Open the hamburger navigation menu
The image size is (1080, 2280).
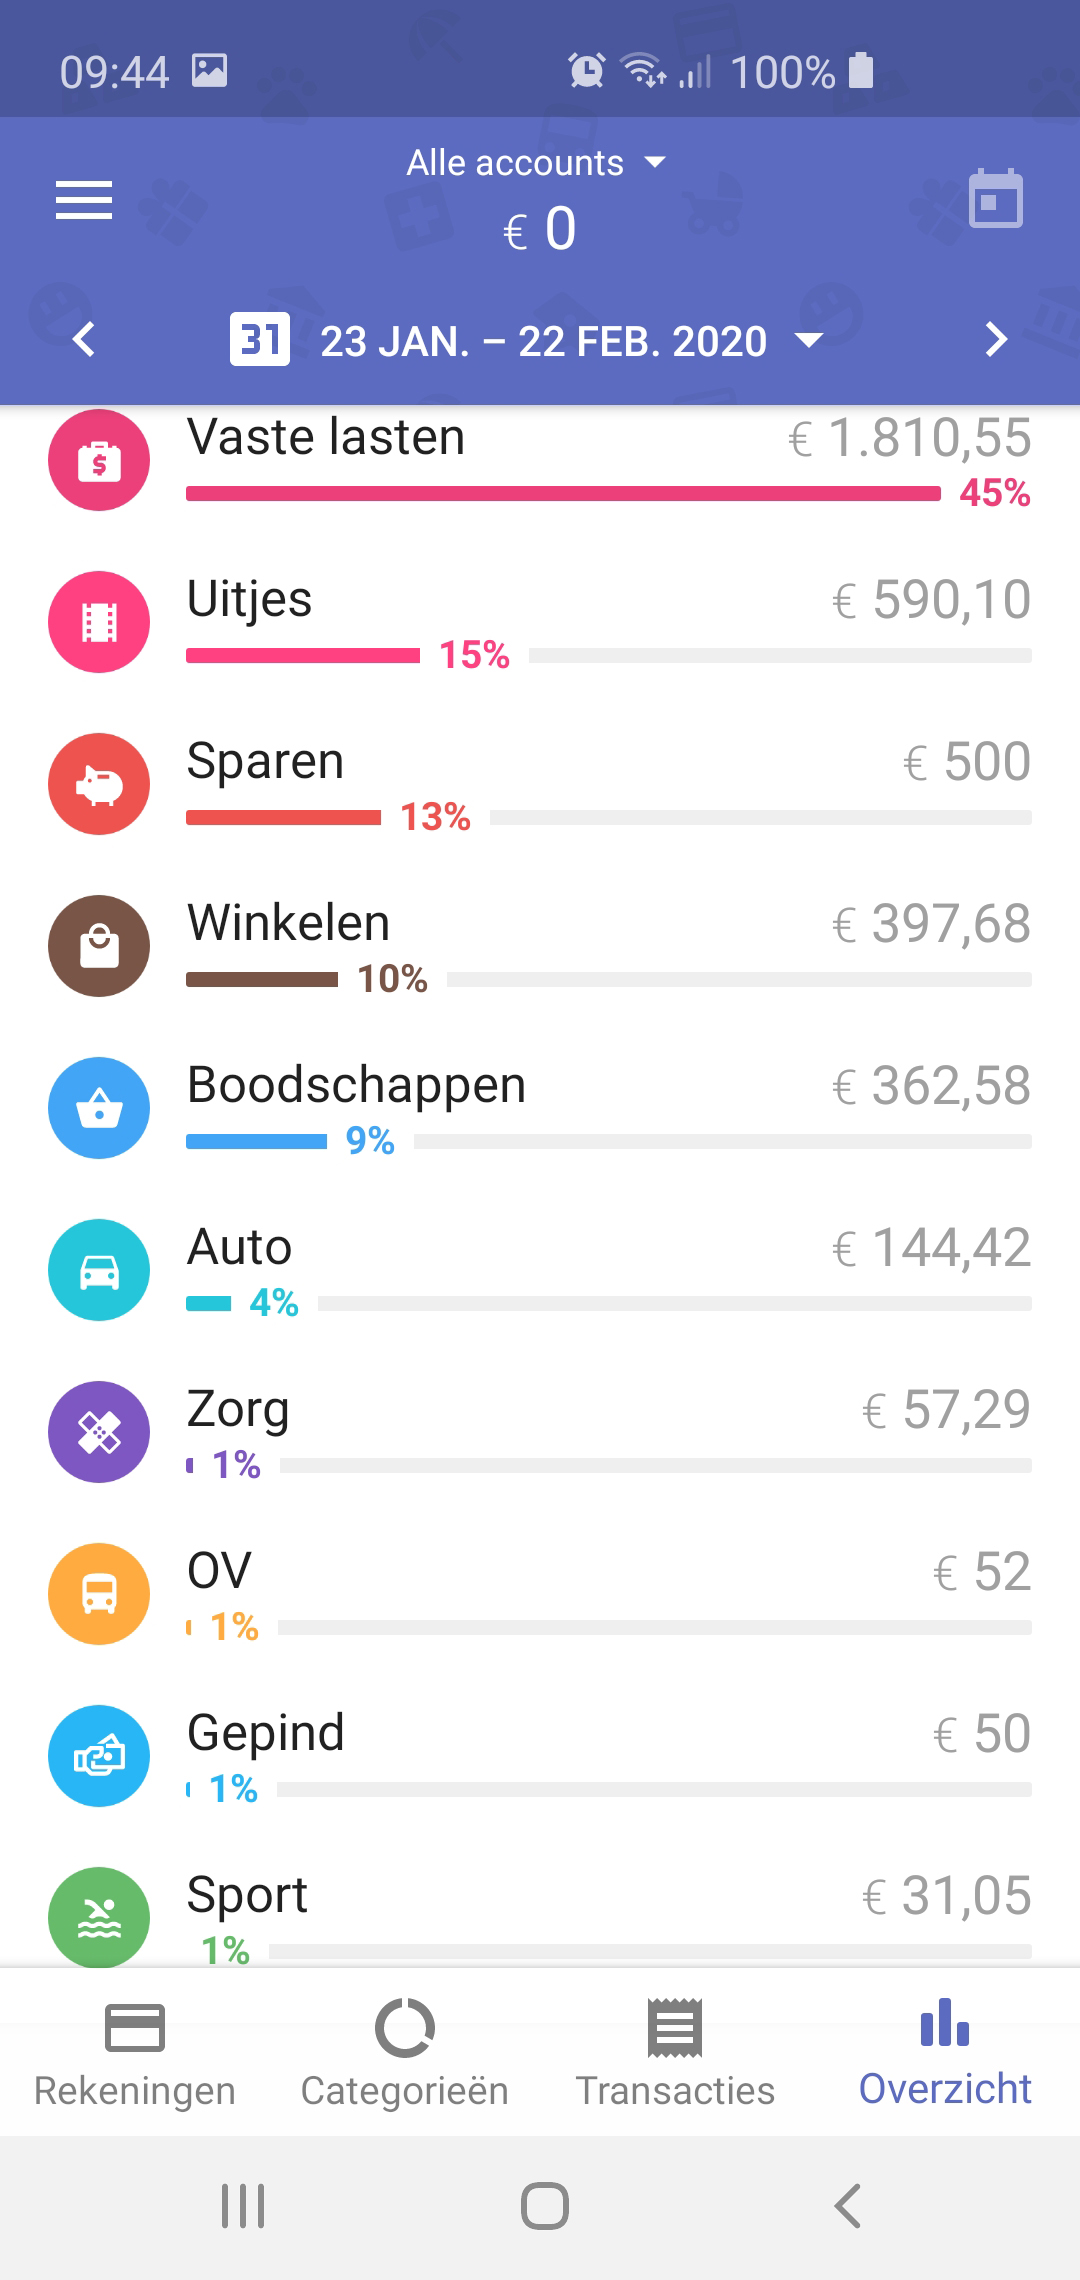click(84, 200)
